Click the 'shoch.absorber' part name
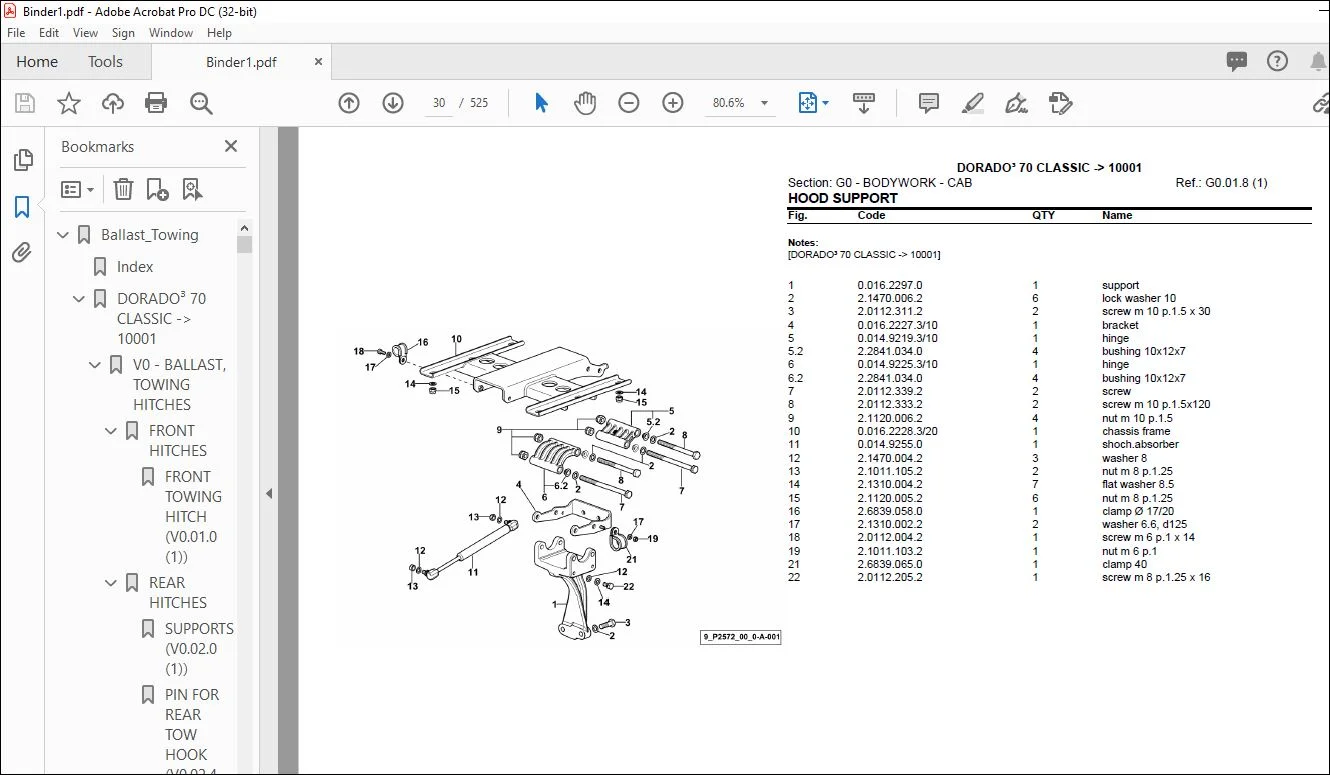Image resolution: width=1330 pixels, height=775 pixels. tap(1140, 445)
